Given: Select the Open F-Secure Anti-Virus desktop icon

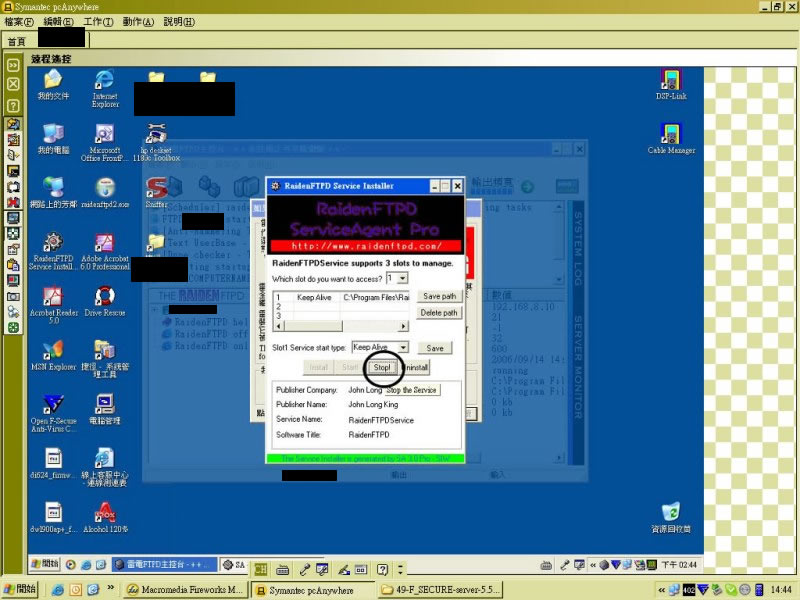Looking at the screenshot, I should click(53, 413).
